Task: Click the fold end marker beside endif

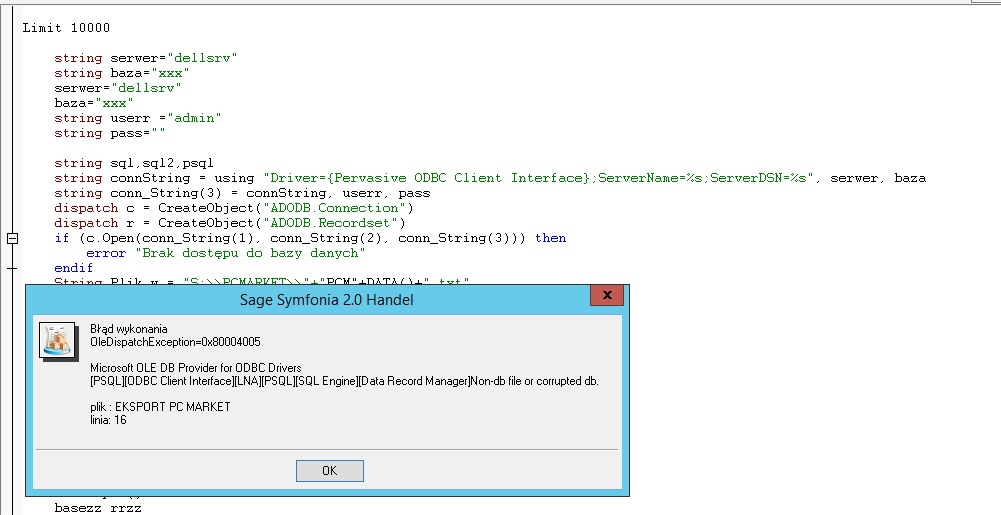Action: click(x=12, y=268)
